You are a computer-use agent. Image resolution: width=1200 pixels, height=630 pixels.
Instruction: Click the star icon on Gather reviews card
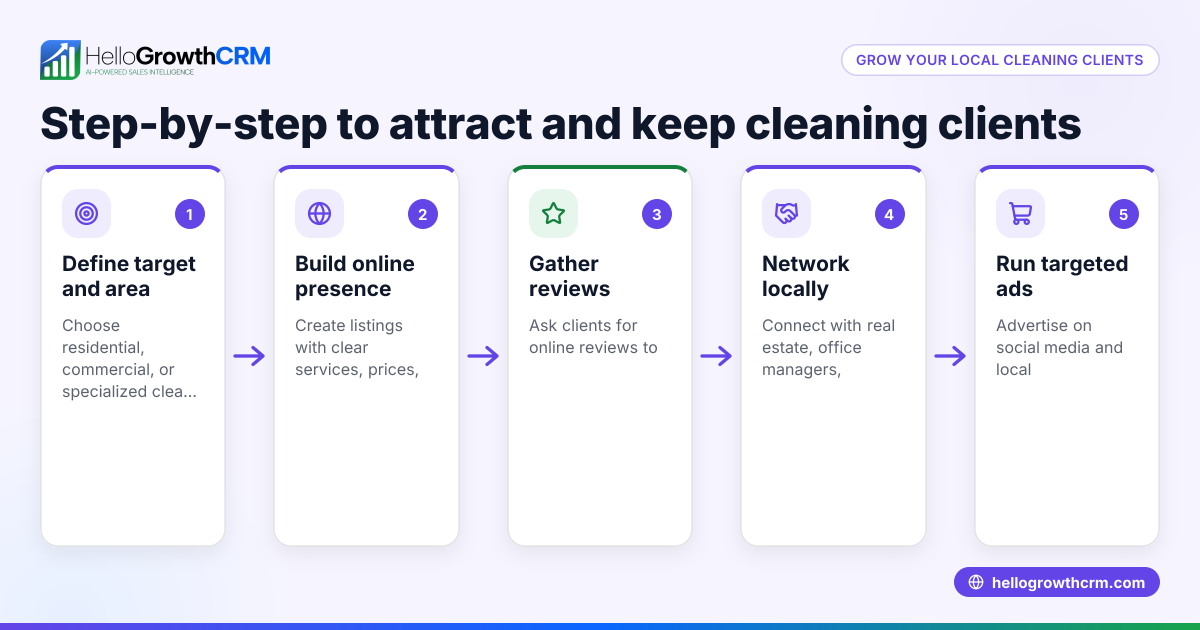pyautogui.click(x=553, y=214)
